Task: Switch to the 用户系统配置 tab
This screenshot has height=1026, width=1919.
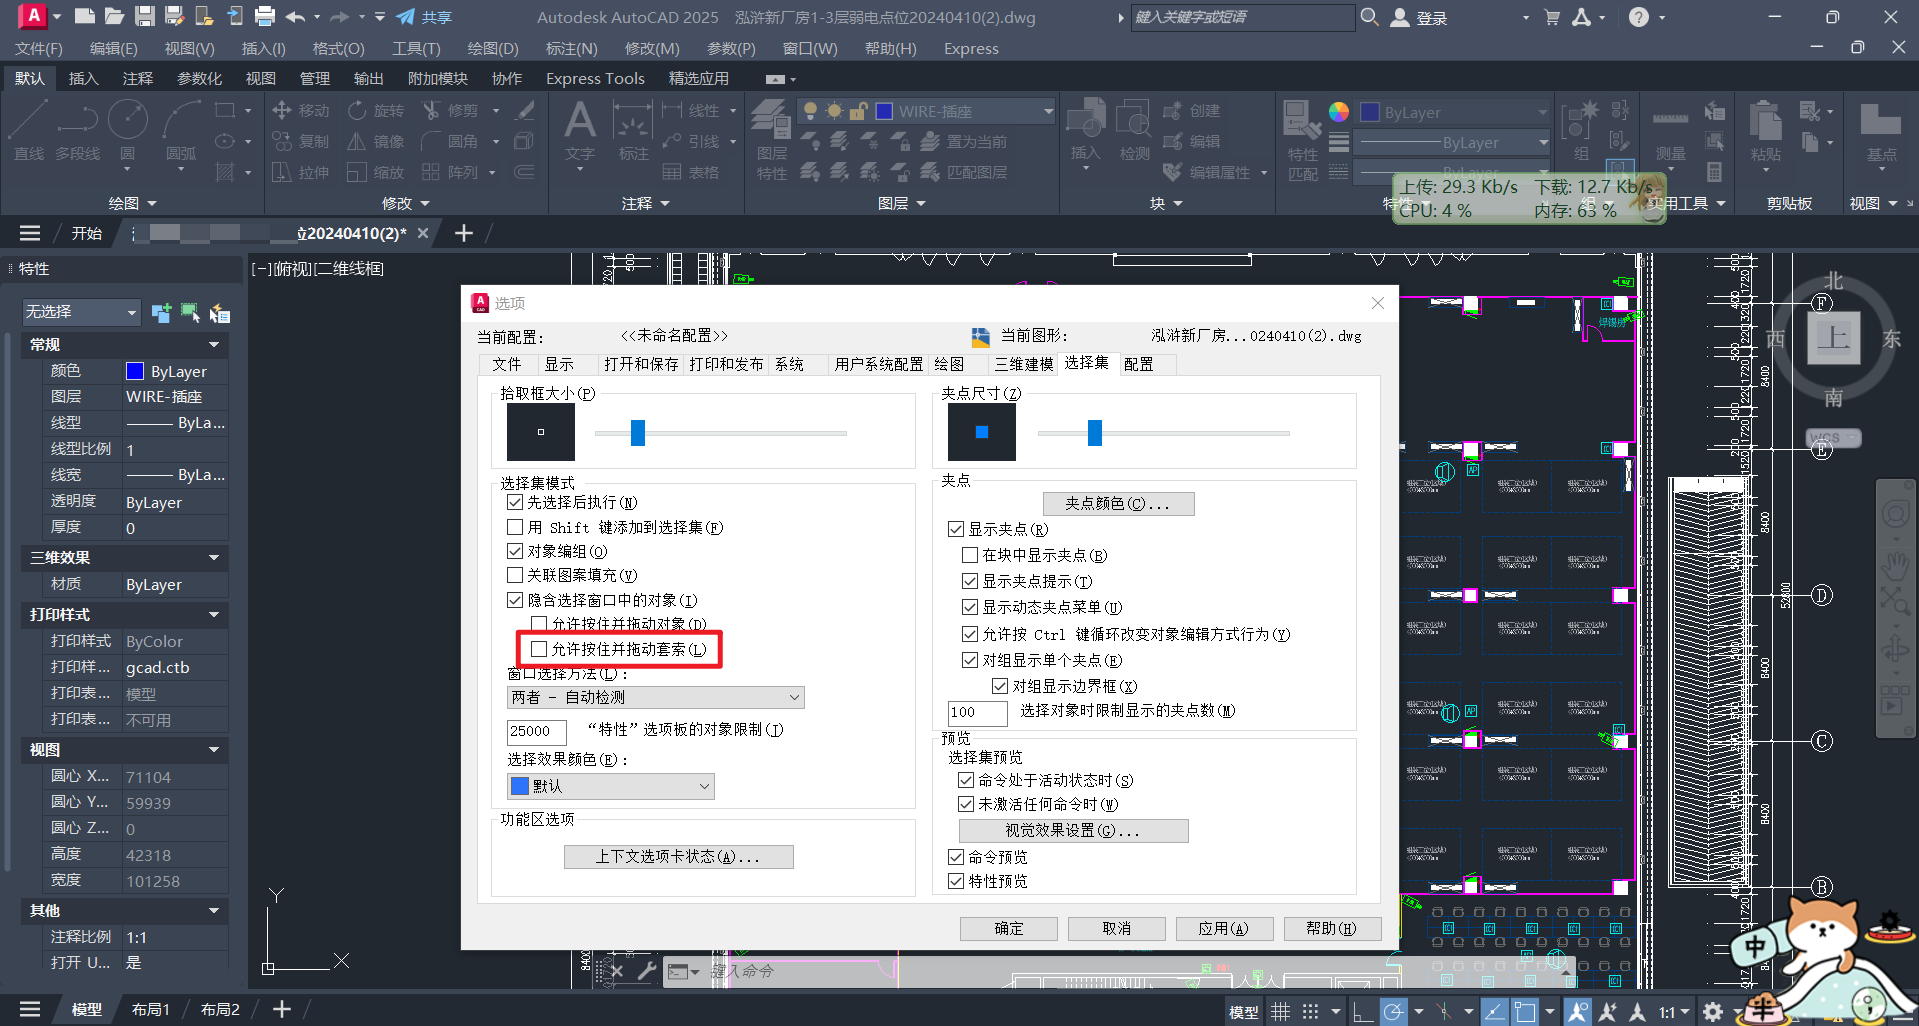Action: point(879,364)
